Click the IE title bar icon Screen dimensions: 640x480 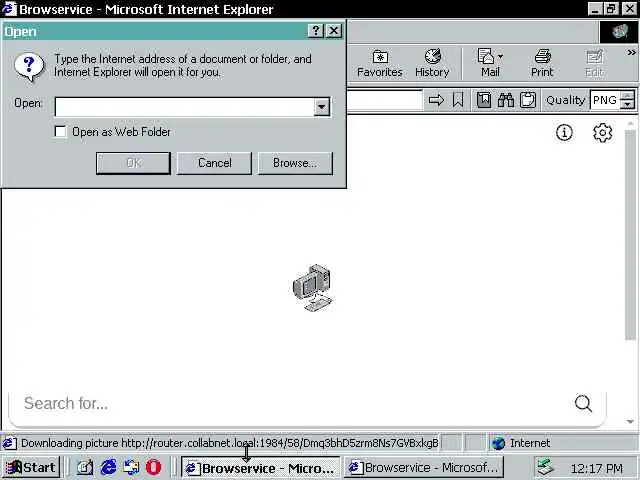click(9, 9)
